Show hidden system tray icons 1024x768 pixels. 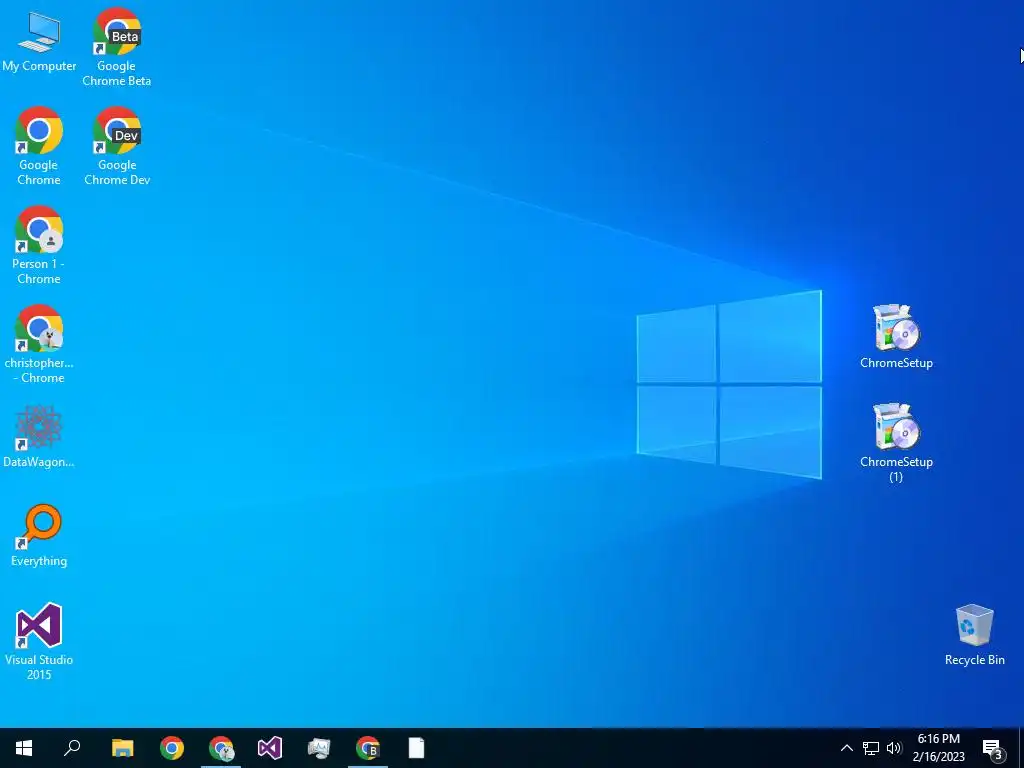(x=846, y=748)
